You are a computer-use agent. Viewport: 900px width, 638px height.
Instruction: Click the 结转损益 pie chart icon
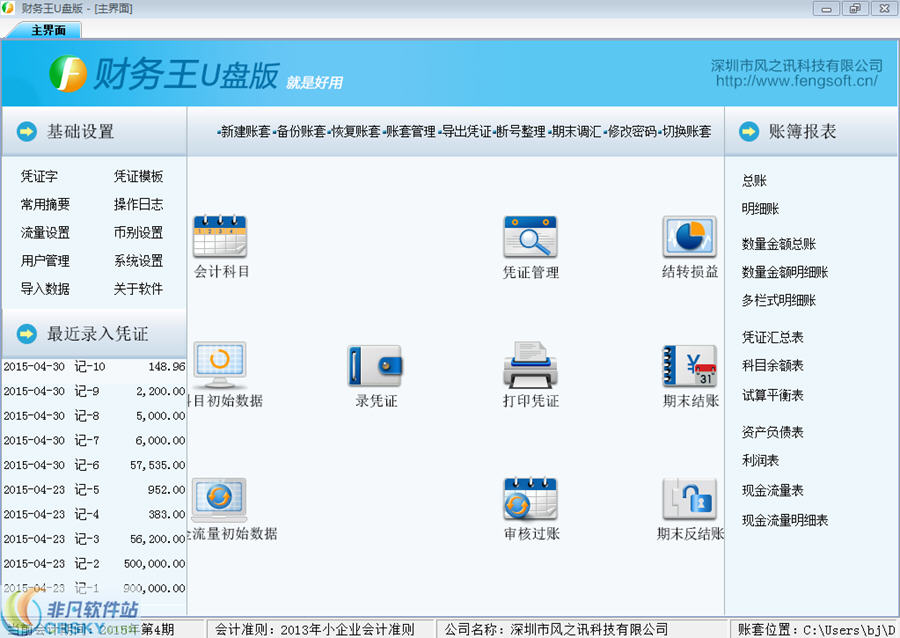(x=689, y=236)
